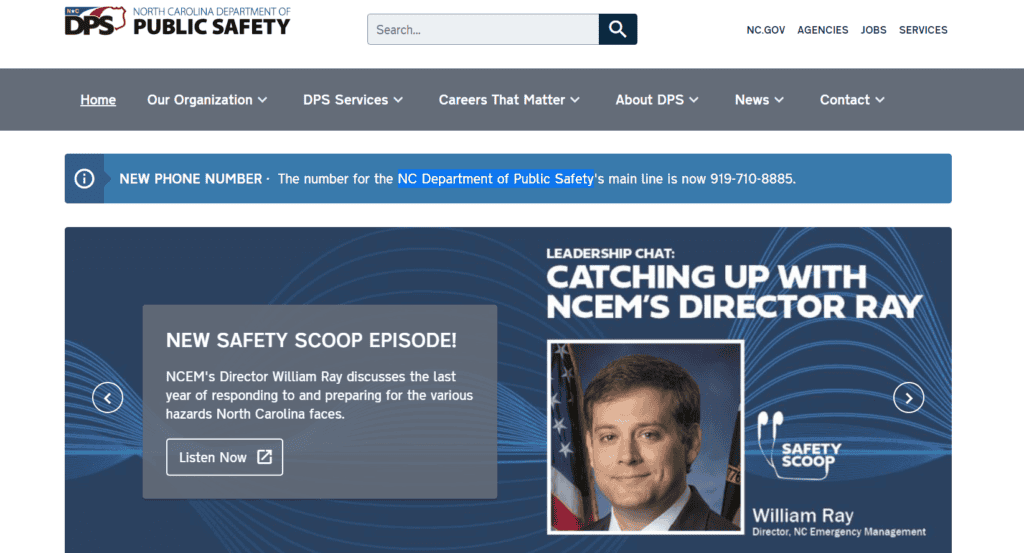
Task: Open the NC.GOV link
Action: [765, 30]
